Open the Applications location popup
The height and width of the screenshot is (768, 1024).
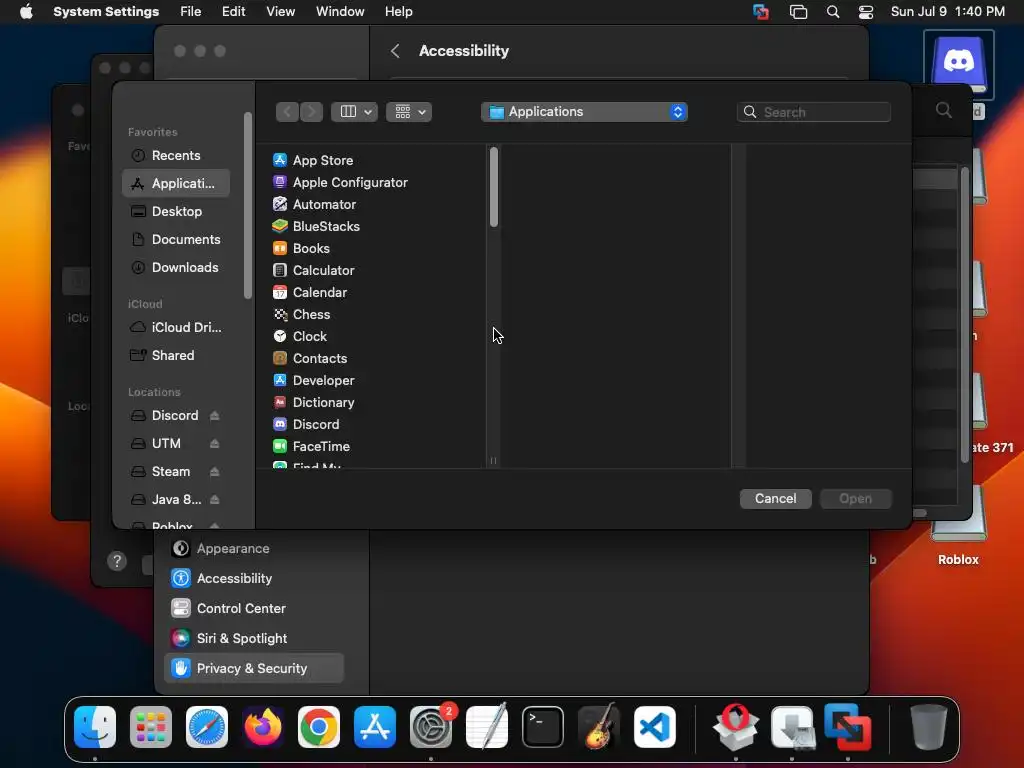click(x=584, y=112)
